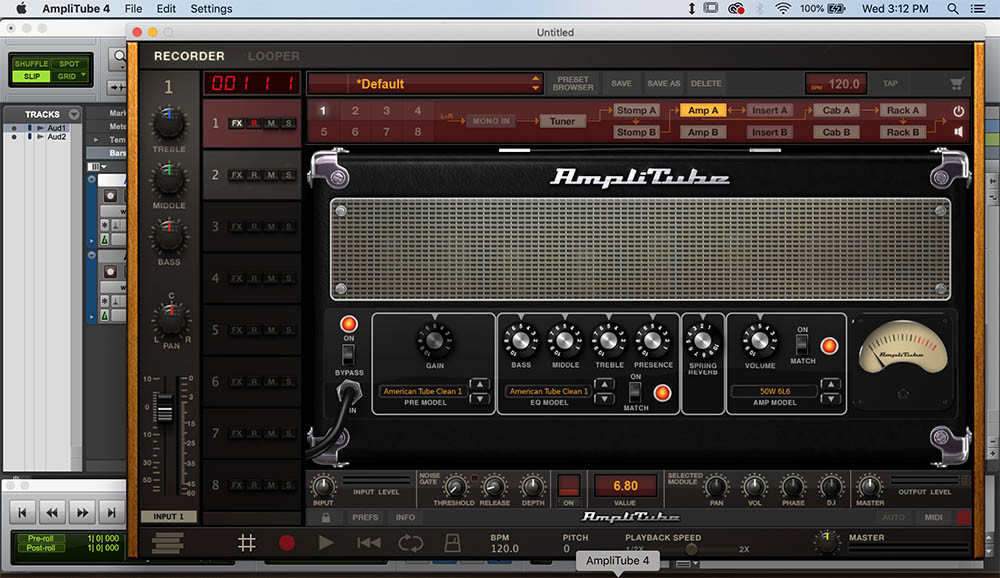Image resolution: width=1000 pixels, height=578 pixels.
Task: Open the 50W 6L6 amp model selector
Action: (x=774, y=391)
